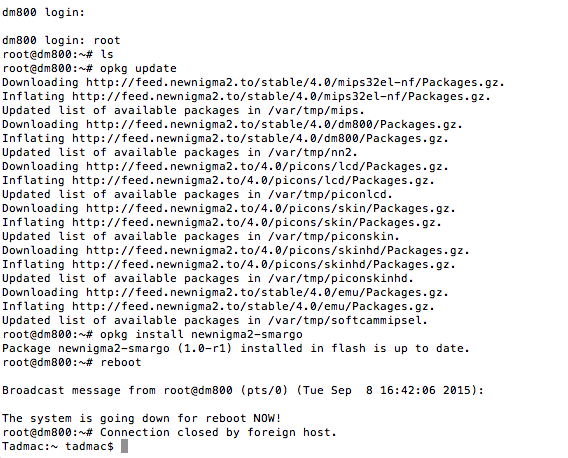Click the terminal cursor block after tadmac$

tap(124, 446)
